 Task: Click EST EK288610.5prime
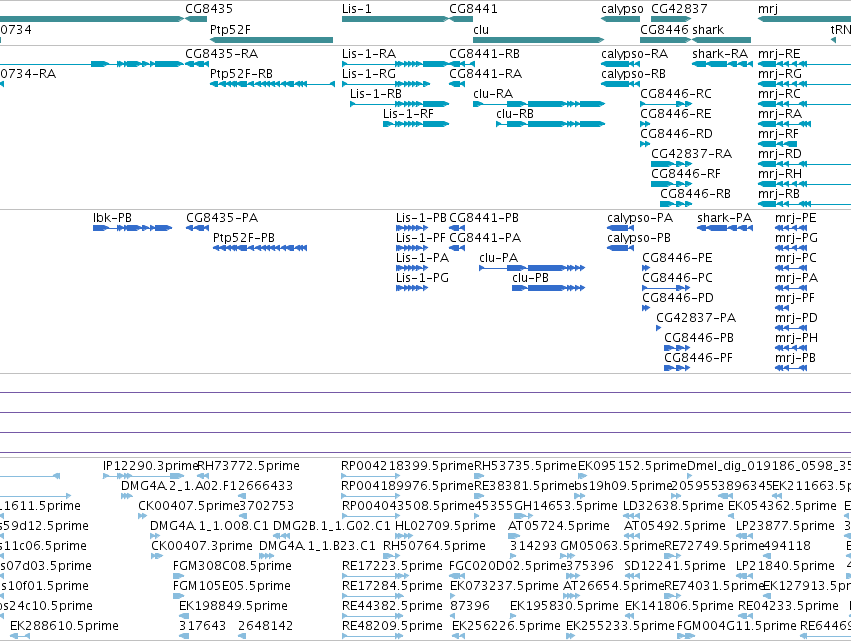pos(64,626)
